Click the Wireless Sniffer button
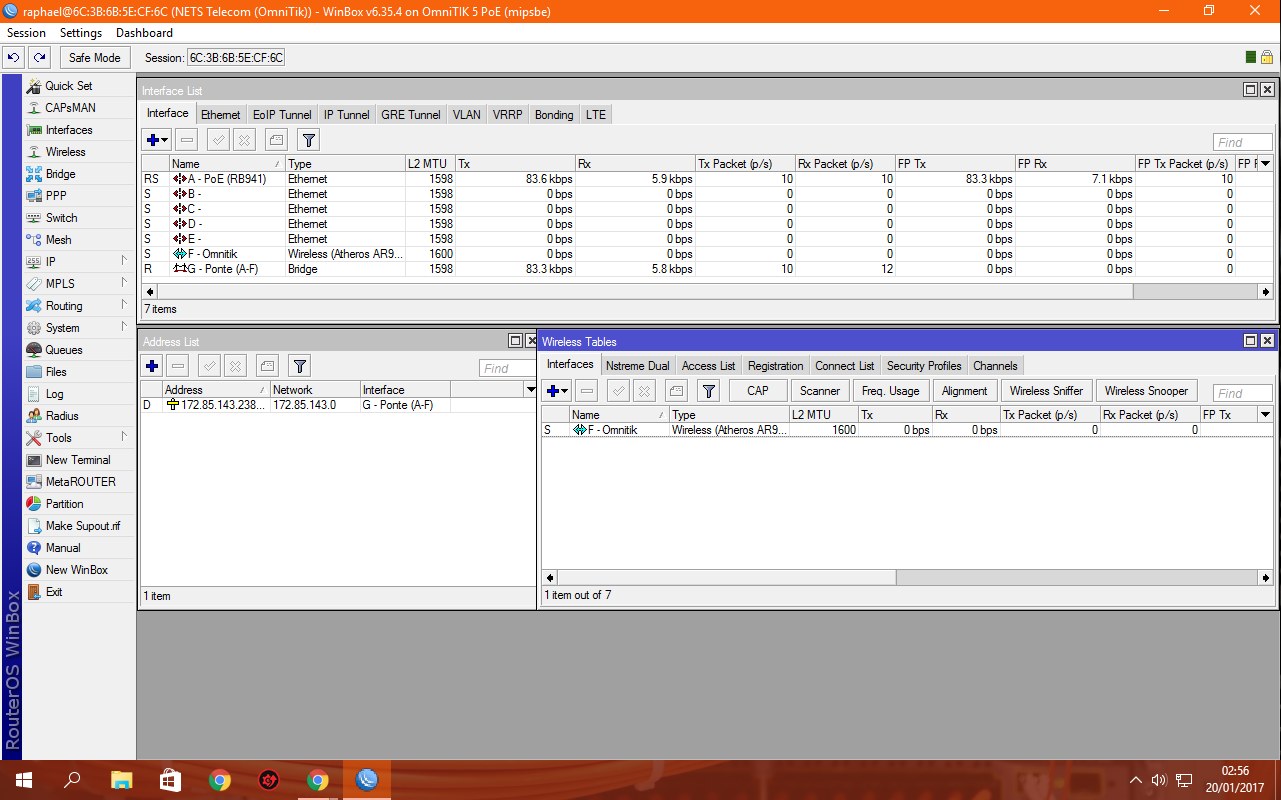Image resolution: width=1281 pixels, height=800 pixels. (x=1046, y=391)
